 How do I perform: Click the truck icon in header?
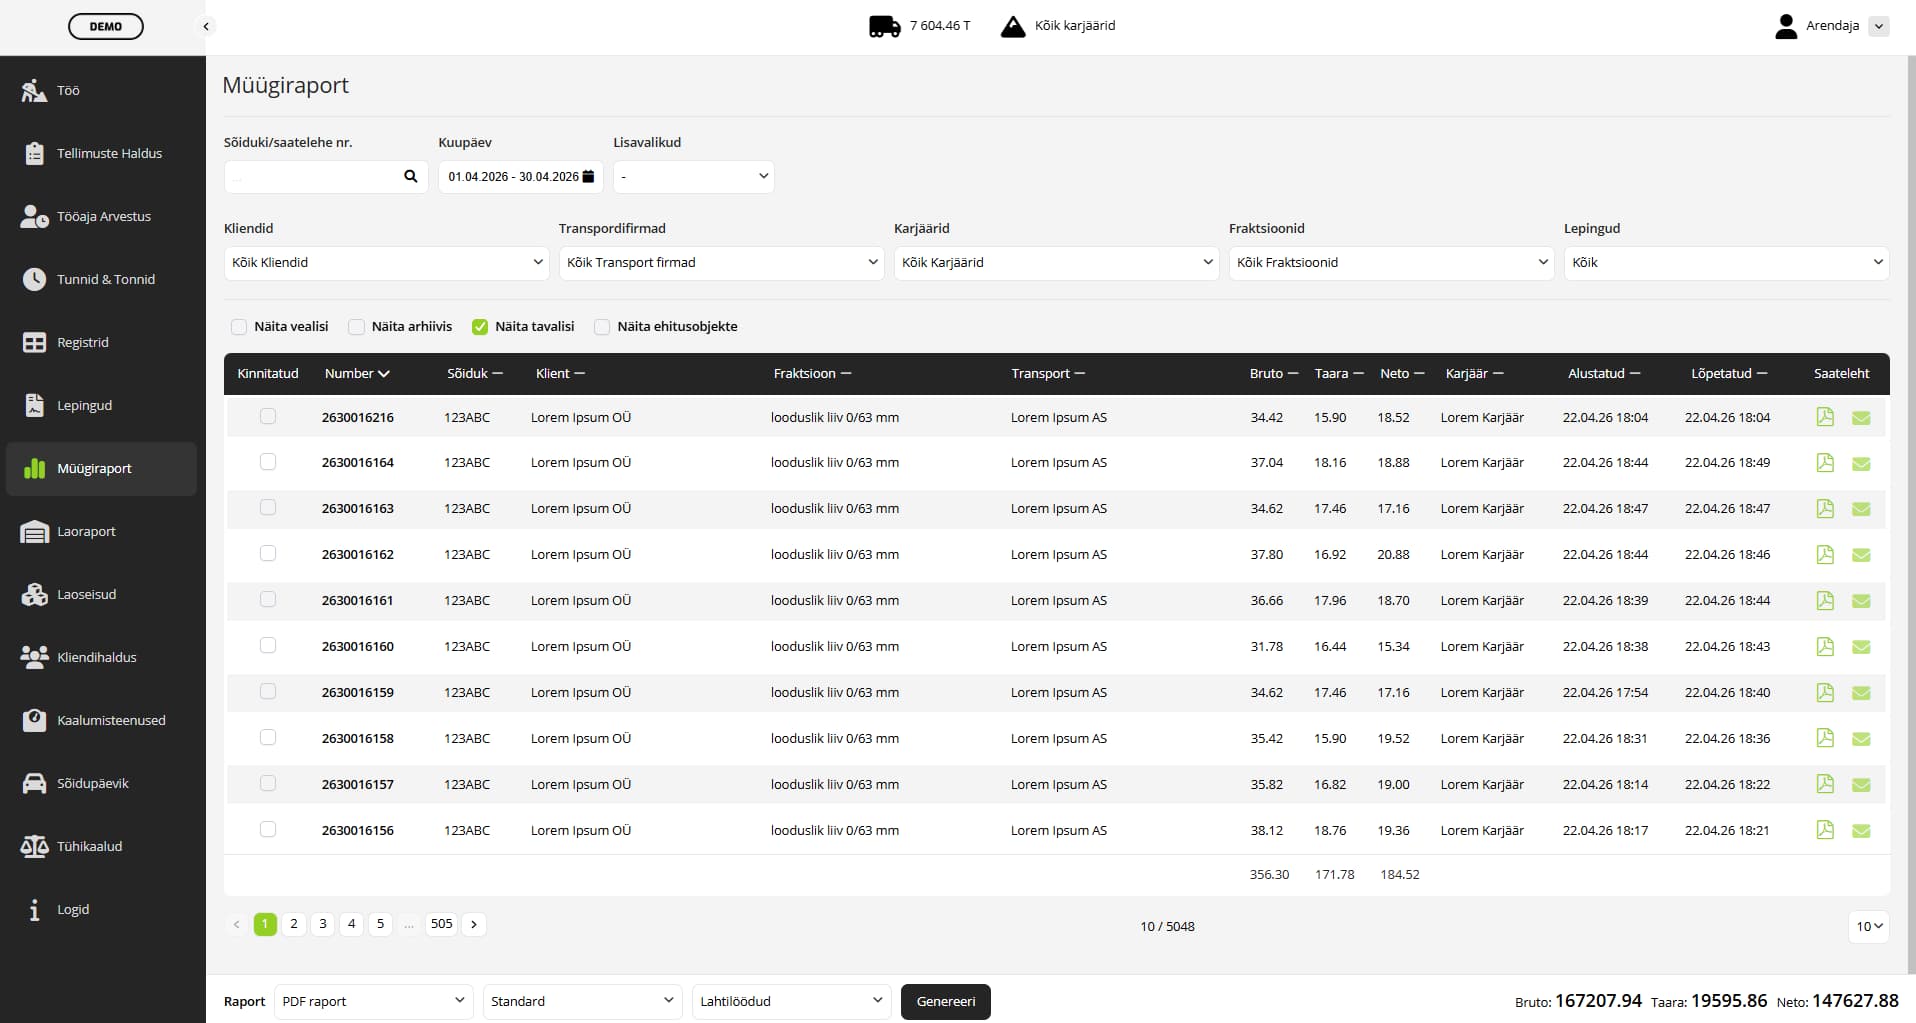[884, 26]
